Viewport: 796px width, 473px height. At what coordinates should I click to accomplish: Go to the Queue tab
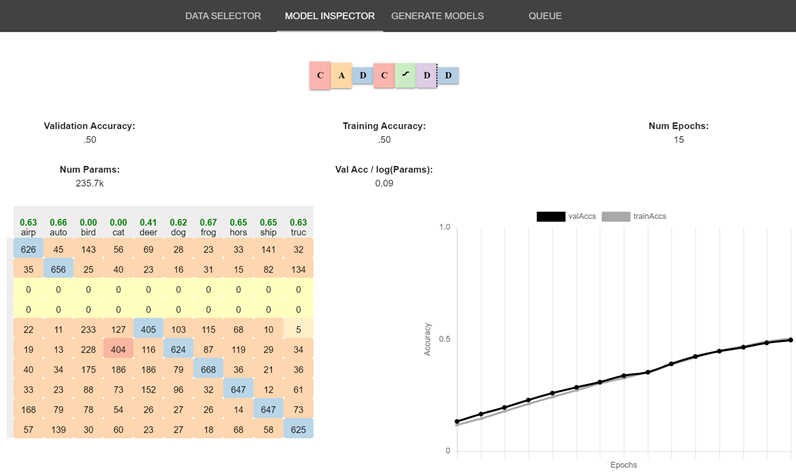(545, 16)
